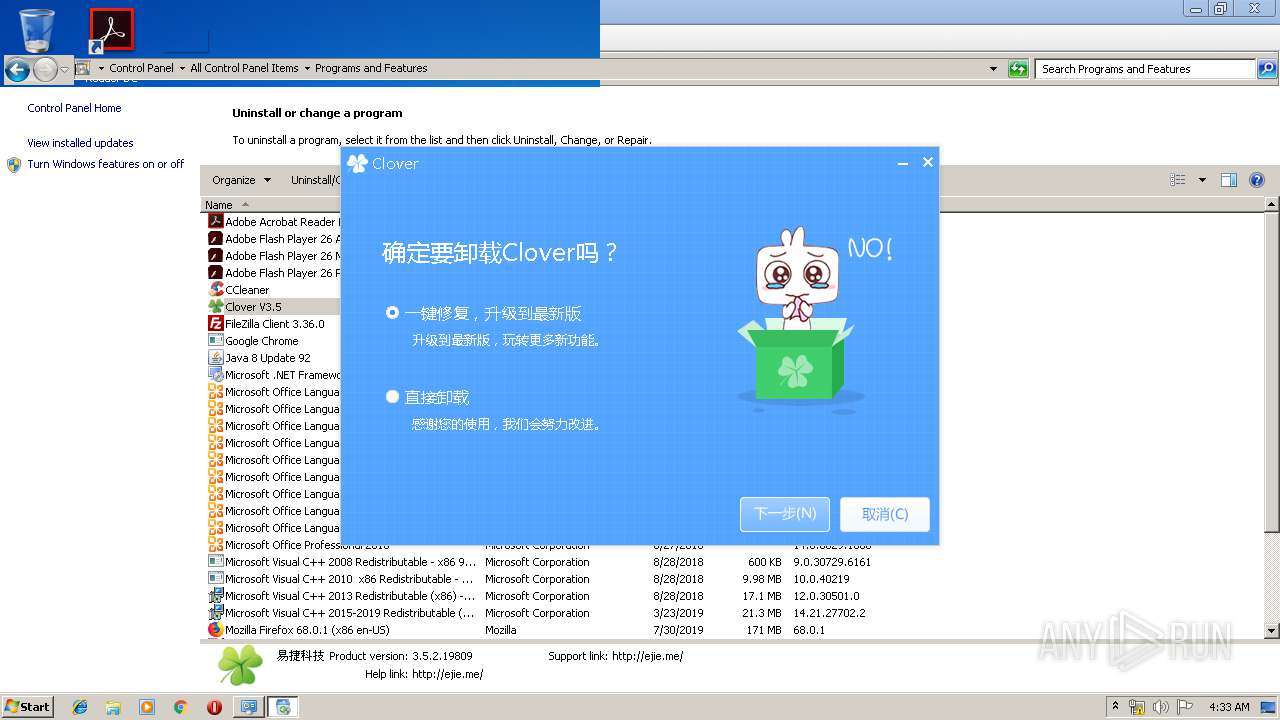Minimize the Clover uninstall dialog
The image size is (1280, 720).
(903, 163)
